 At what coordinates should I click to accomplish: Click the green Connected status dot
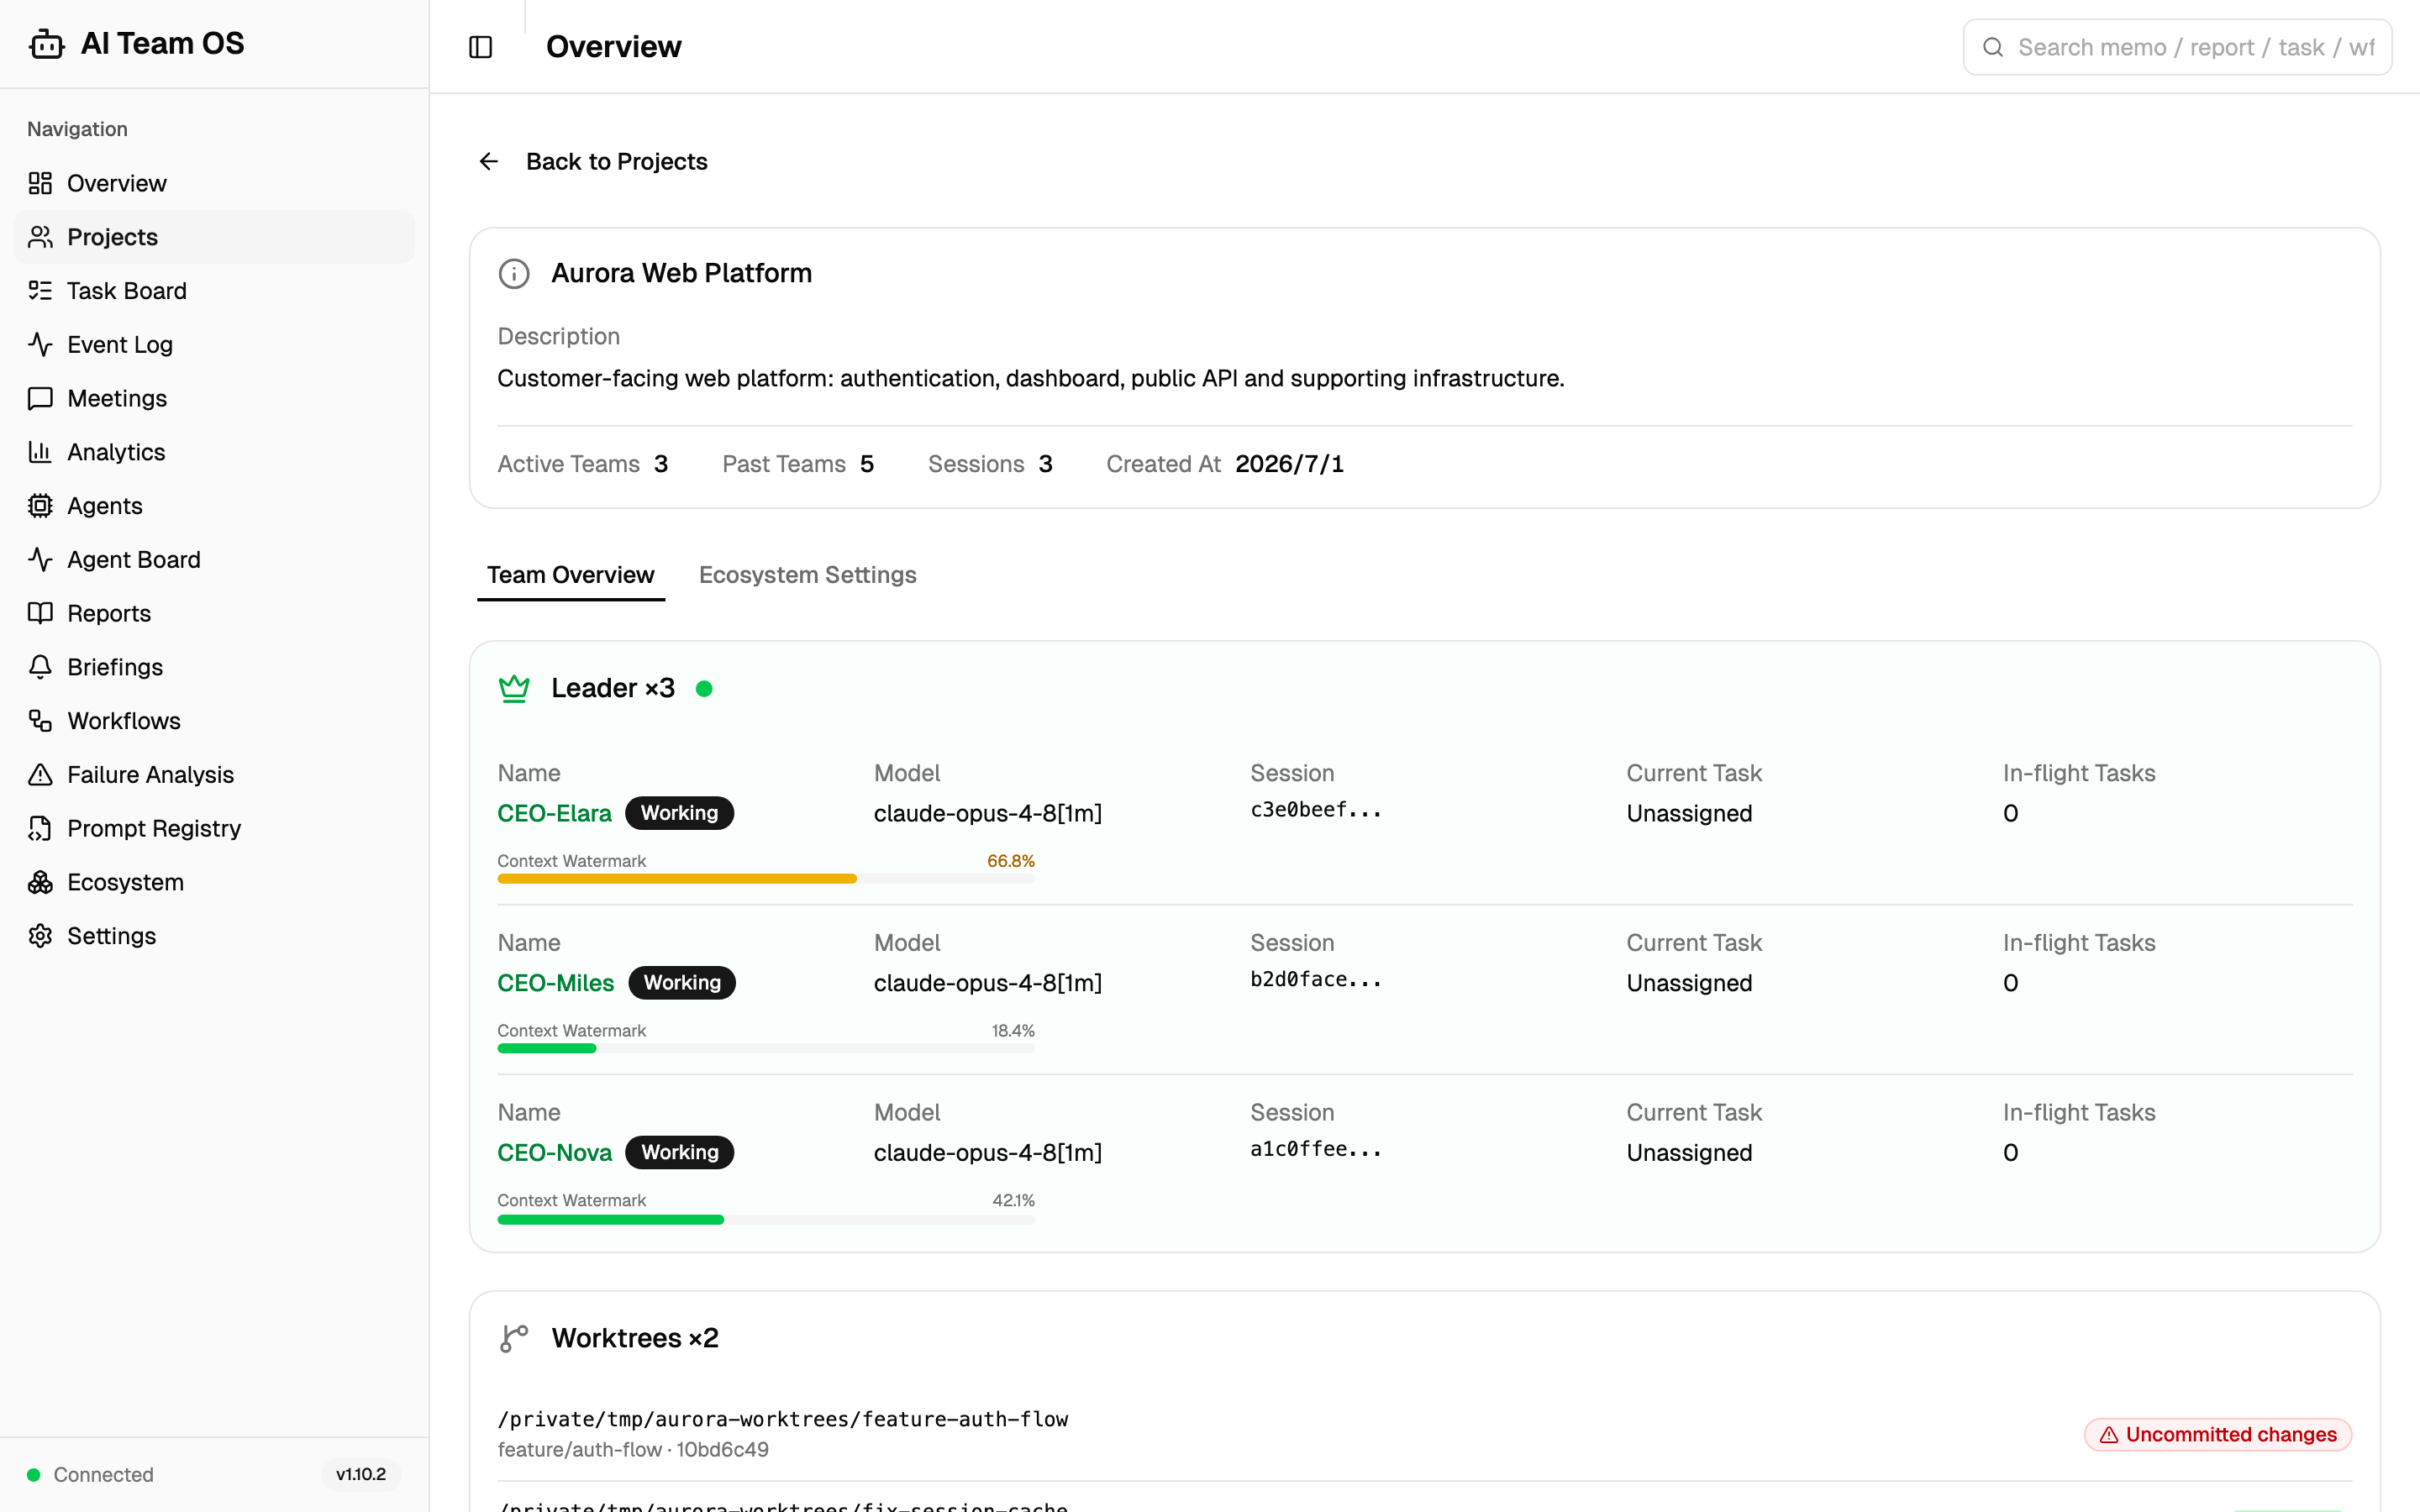point(34,1475)
